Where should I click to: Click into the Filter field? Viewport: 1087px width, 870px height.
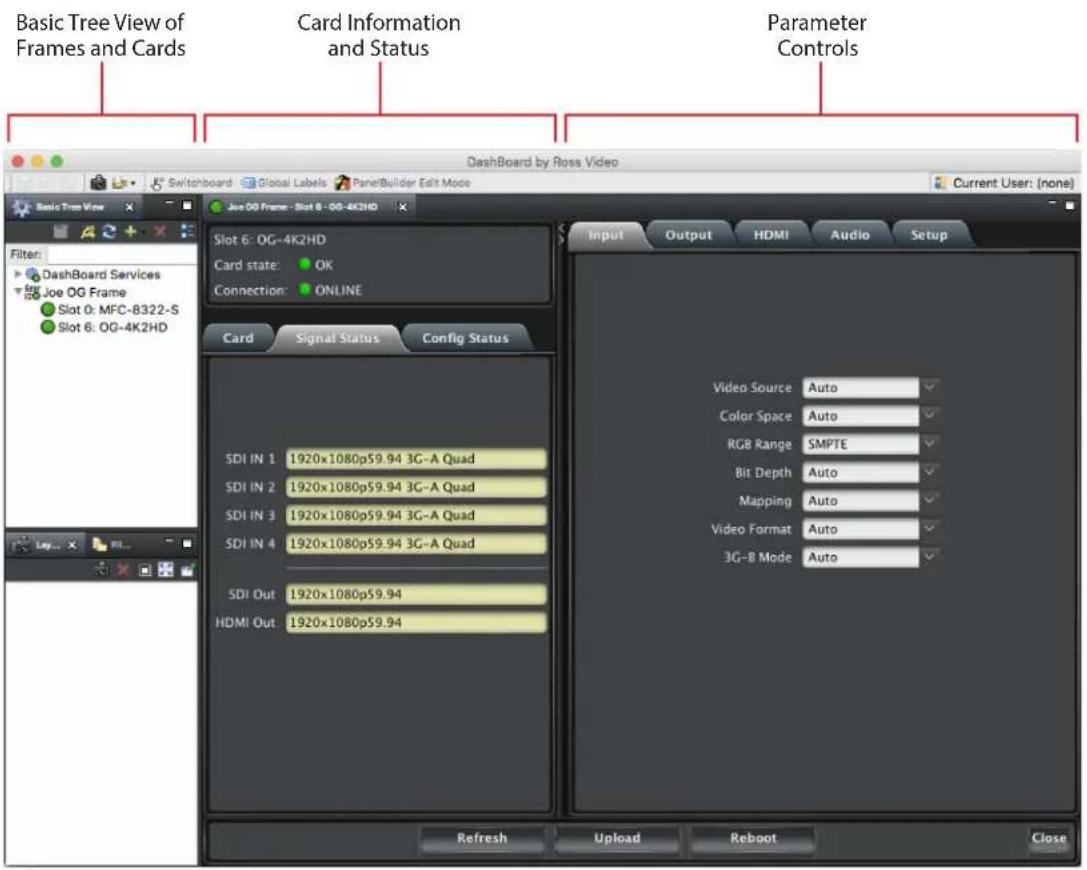120,254
